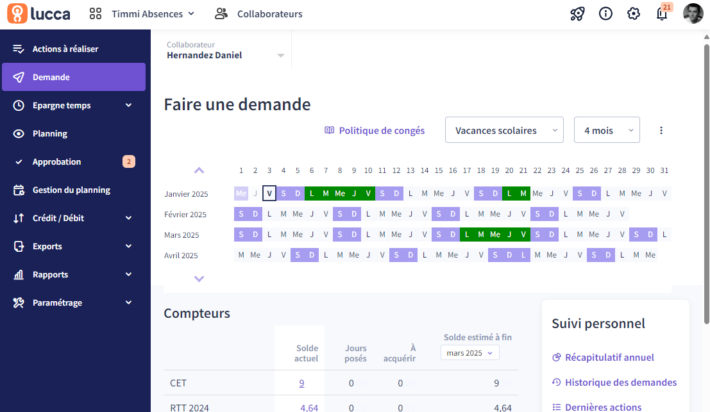
Task: Open notifications bell with 21 badge
Action: tap(662, 14)
